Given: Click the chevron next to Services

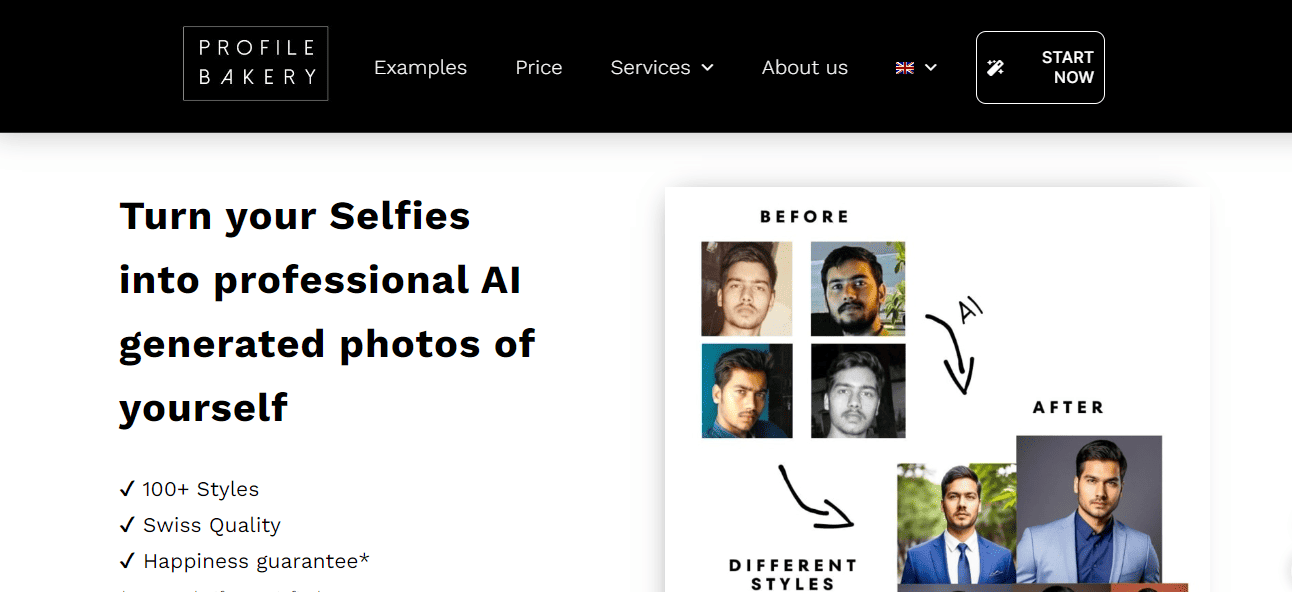Looking at the screenshot, I should click(x=708, y=68).
